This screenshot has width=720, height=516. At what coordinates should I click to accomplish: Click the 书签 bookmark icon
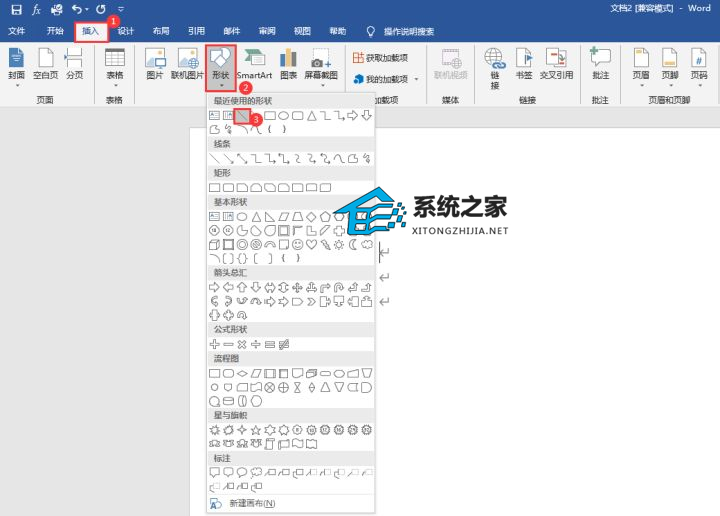coord(524,62)
